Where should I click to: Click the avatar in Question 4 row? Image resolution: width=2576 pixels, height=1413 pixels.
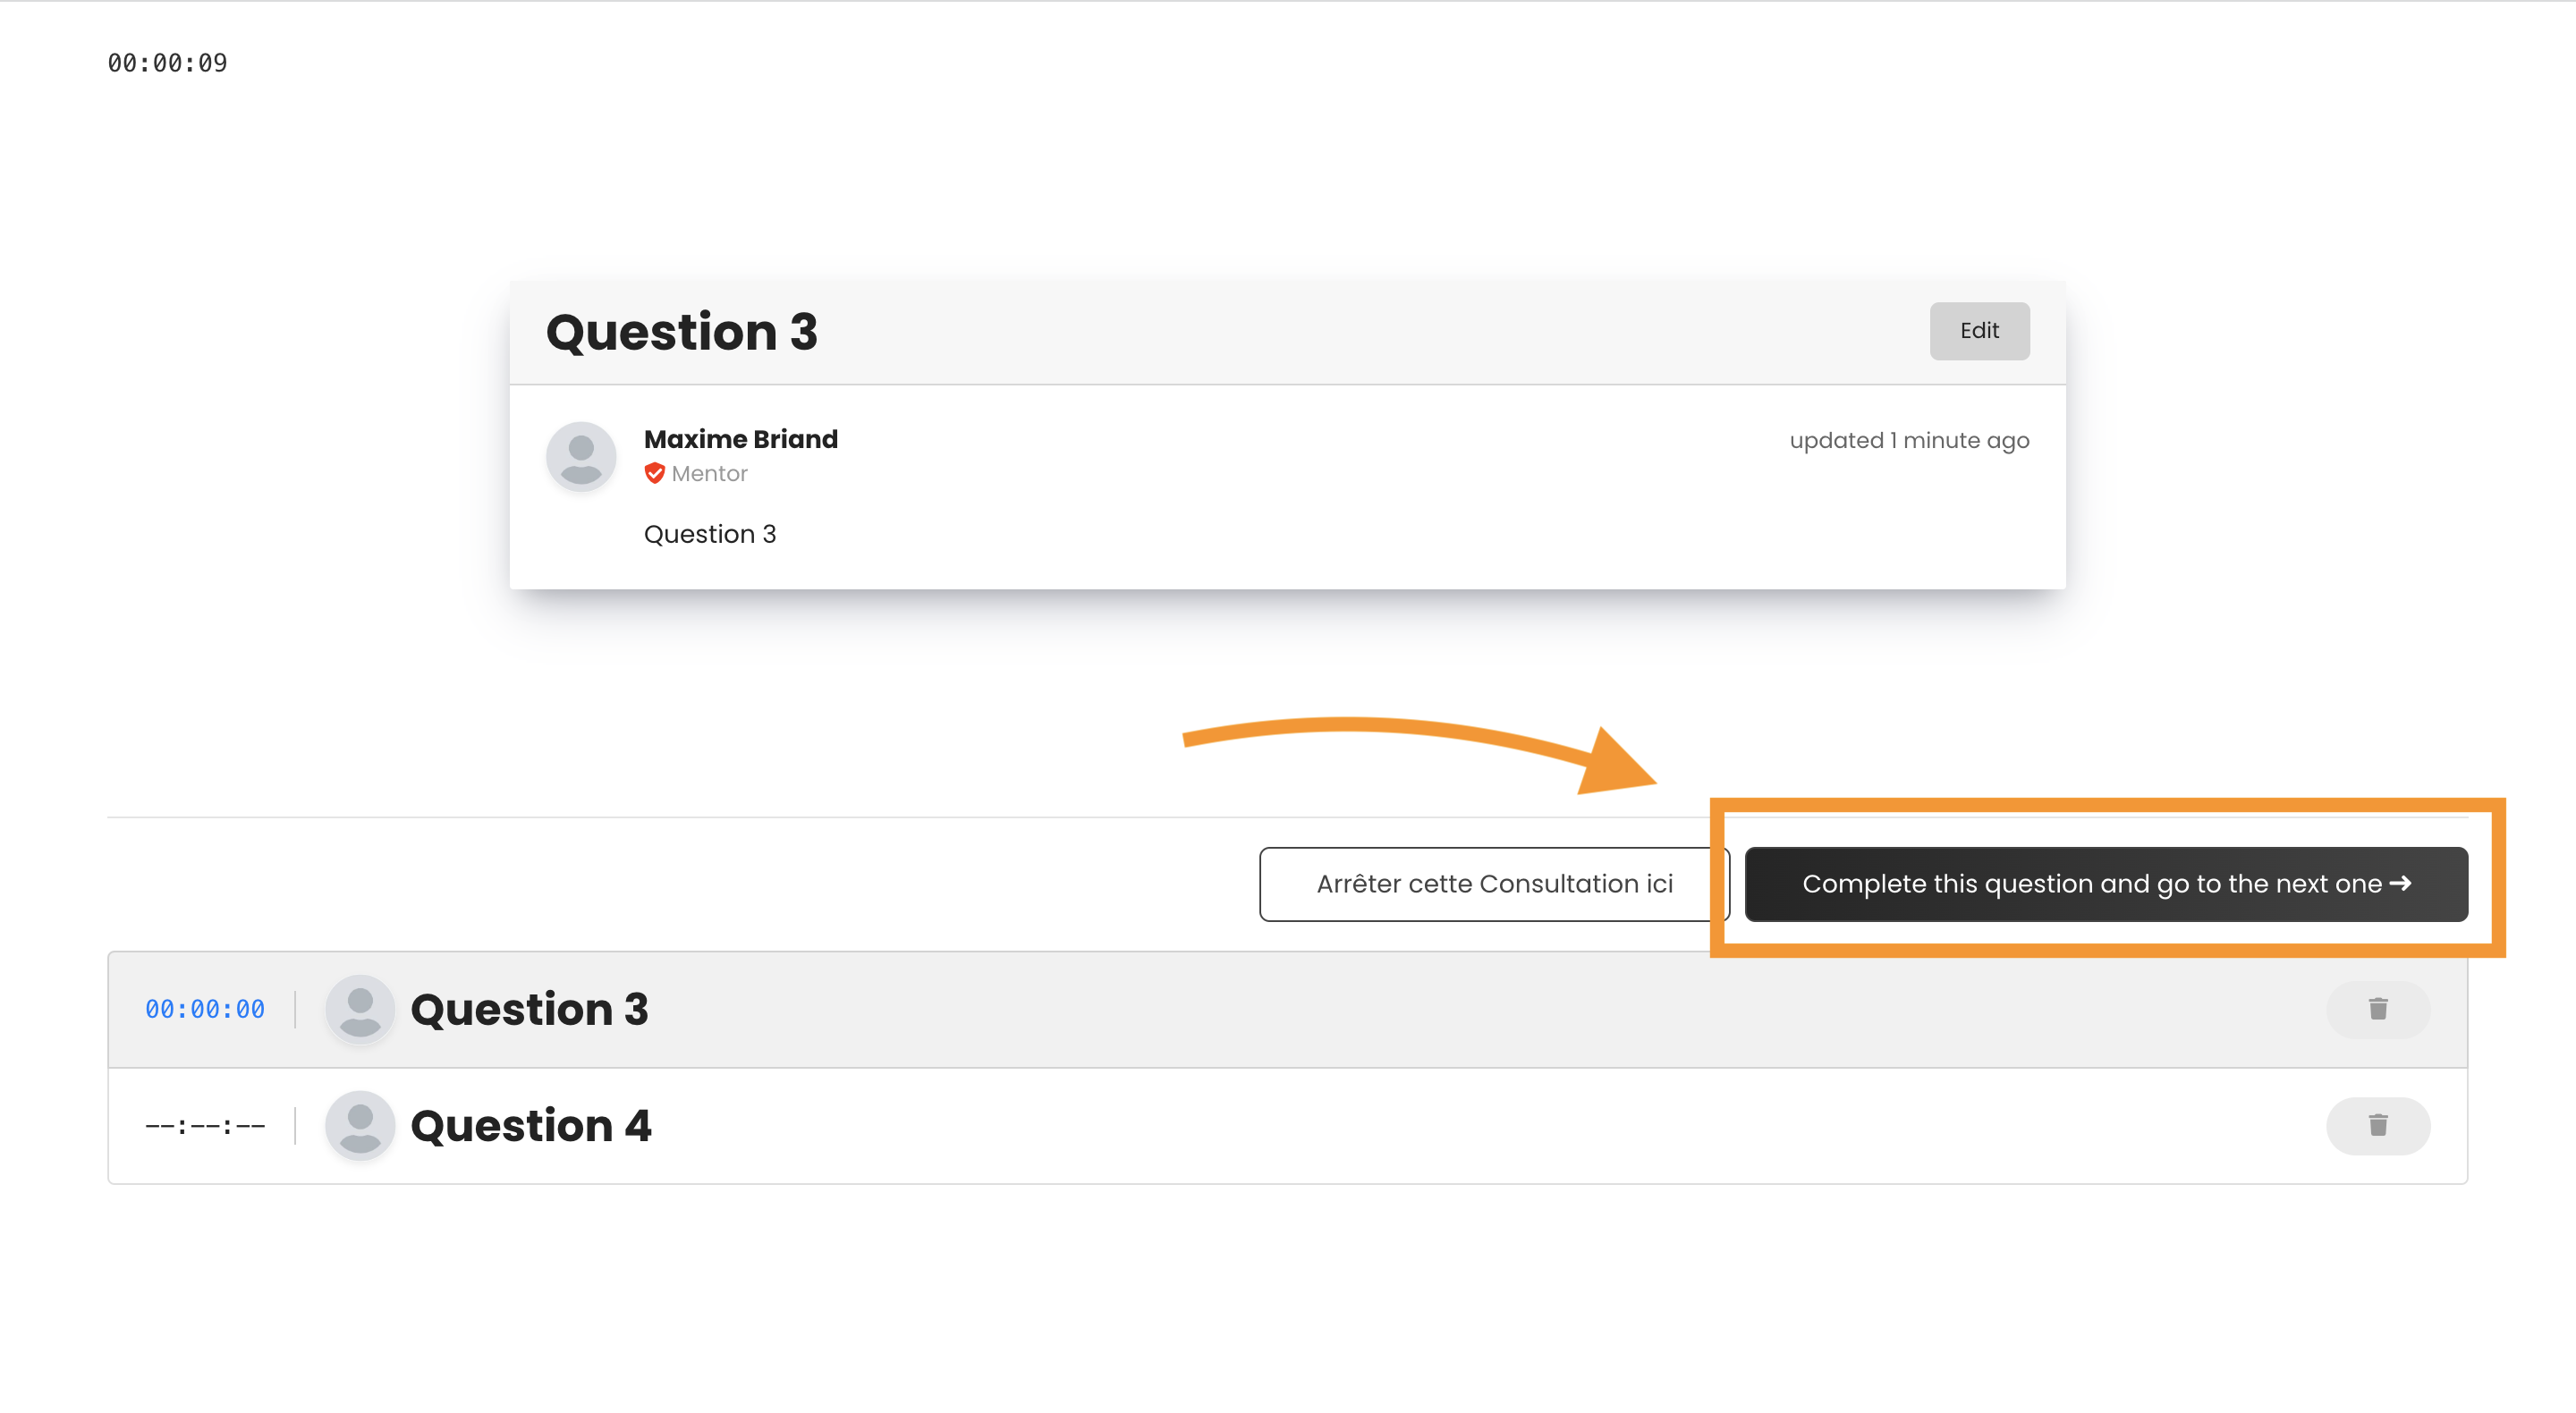tap(360, 1125)
